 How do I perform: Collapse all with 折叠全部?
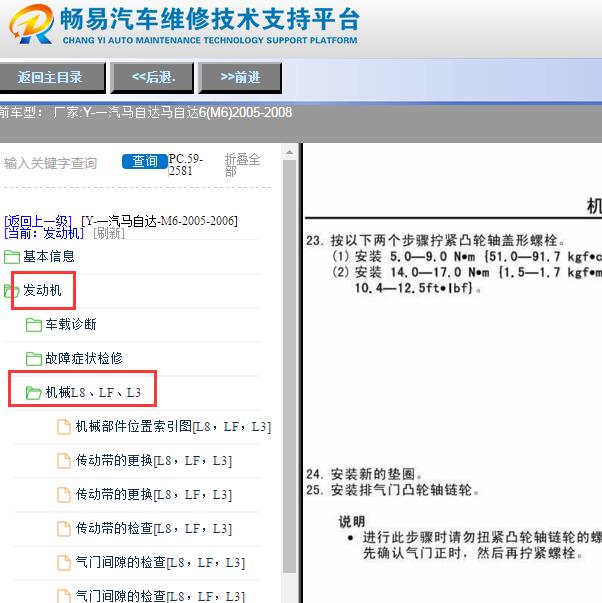242,165
